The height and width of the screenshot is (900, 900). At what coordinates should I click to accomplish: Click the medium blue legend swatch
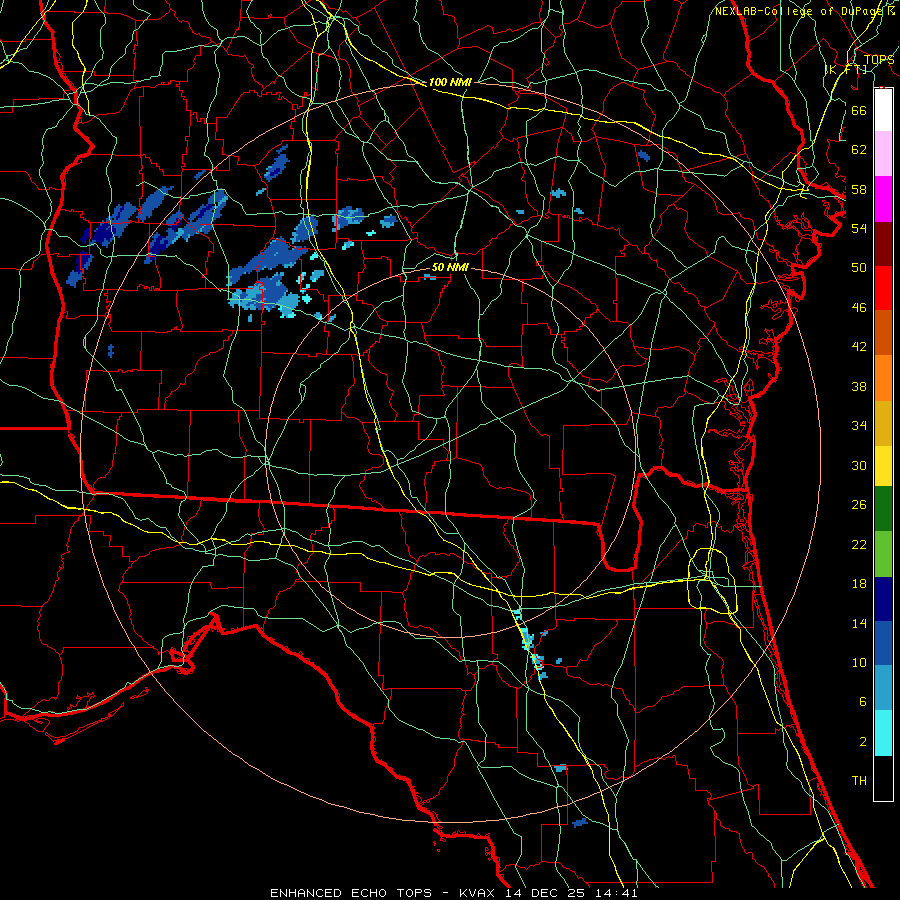[883, 643]
